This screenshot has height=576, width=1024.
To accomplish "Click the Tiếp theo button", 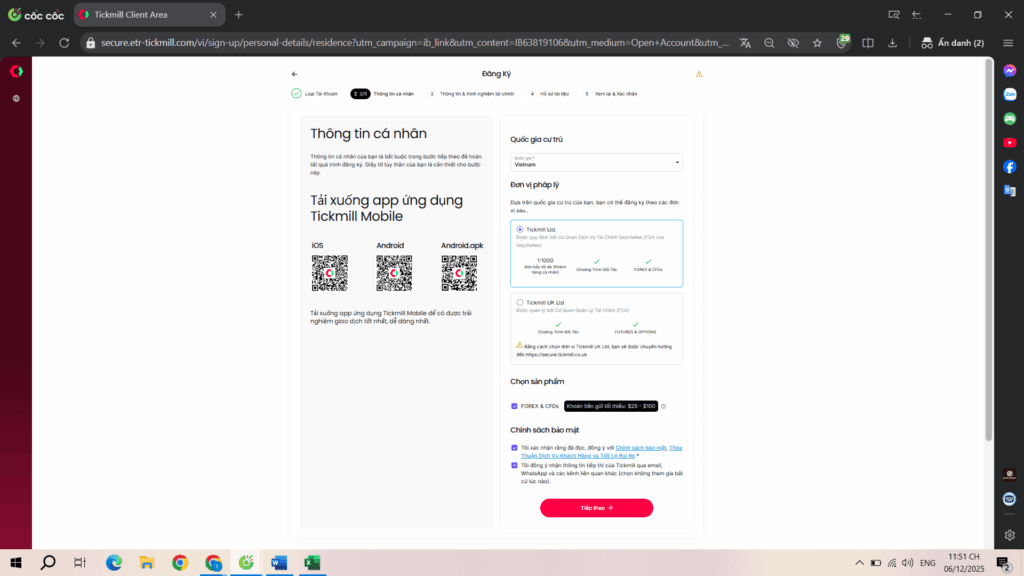I will tap(596, 507).
